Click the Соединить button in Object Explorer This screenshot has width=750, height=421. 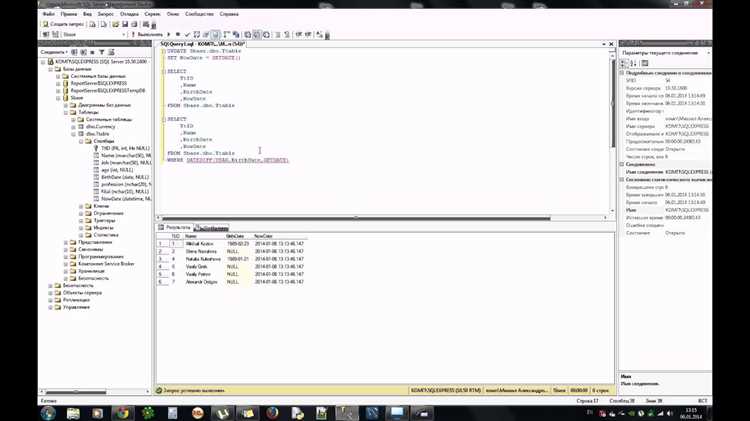54,52
